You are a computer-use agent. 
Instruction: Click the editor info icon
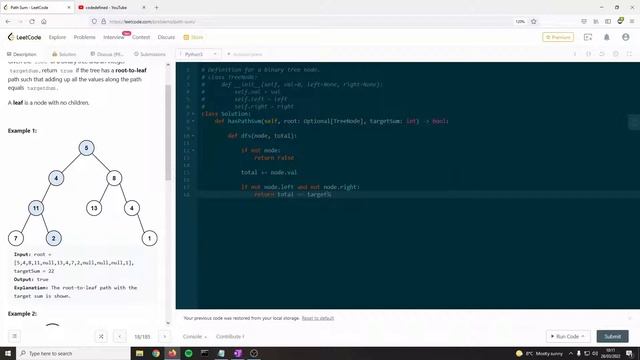[x=575, y=54]
